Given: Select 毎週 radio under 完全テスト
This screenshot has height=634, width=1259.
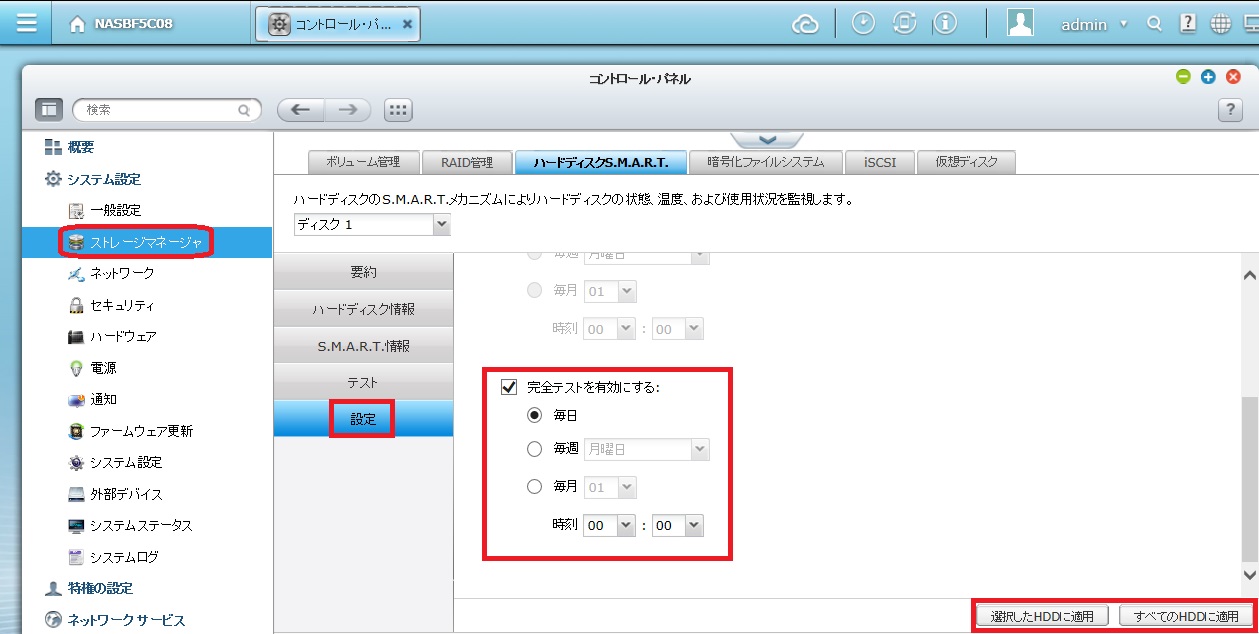Looking at the screenshot, I should (x=535, y=449).
